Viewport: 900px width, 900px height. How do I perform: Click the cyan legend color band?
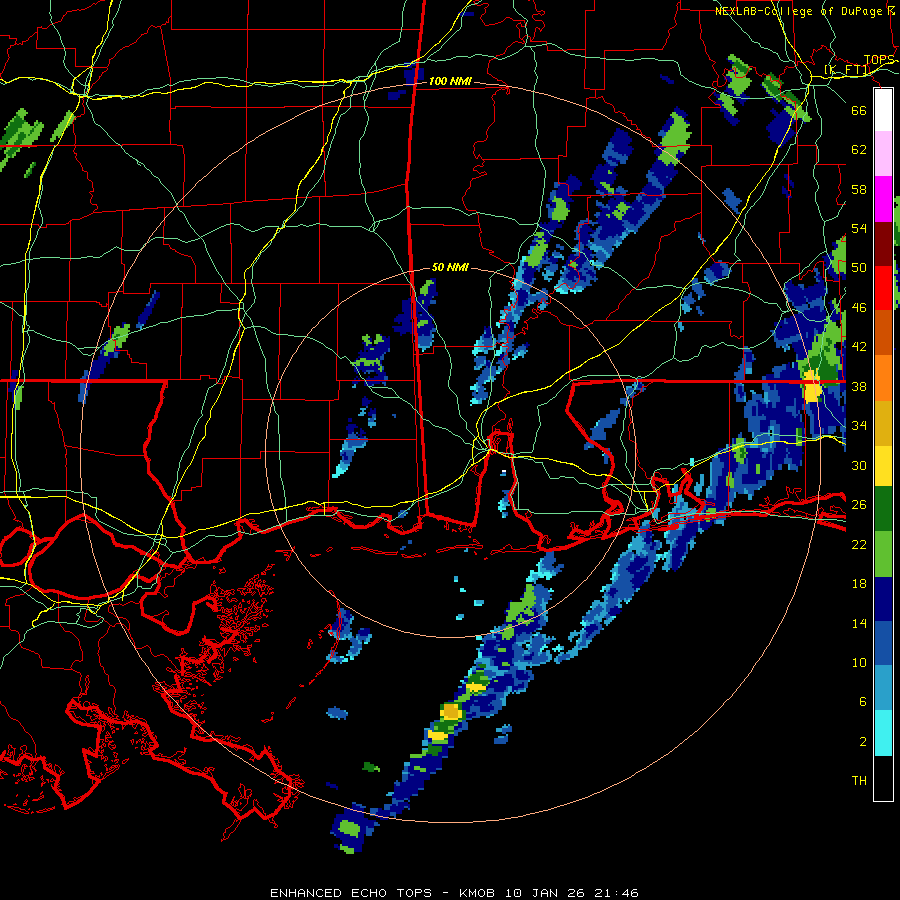pos(883,733)
